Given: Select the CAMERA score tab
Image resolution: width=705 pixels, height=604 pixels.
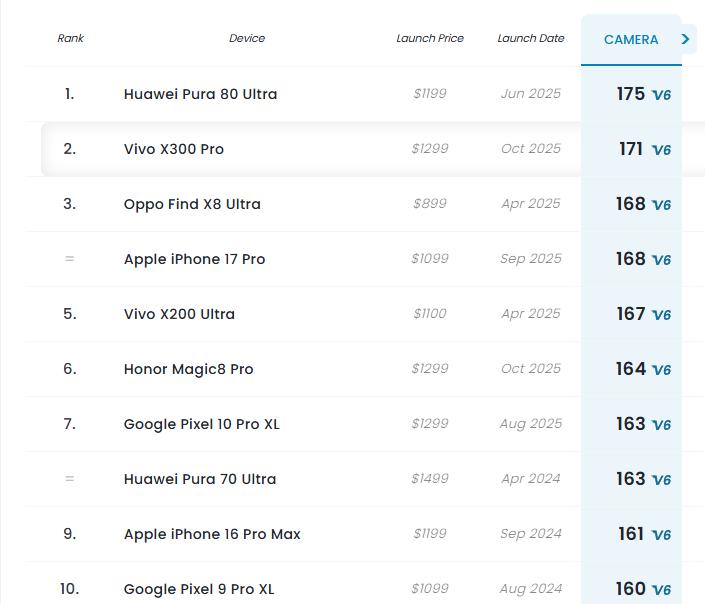Looking at the screenshot, I should click(x=631, y=40).
